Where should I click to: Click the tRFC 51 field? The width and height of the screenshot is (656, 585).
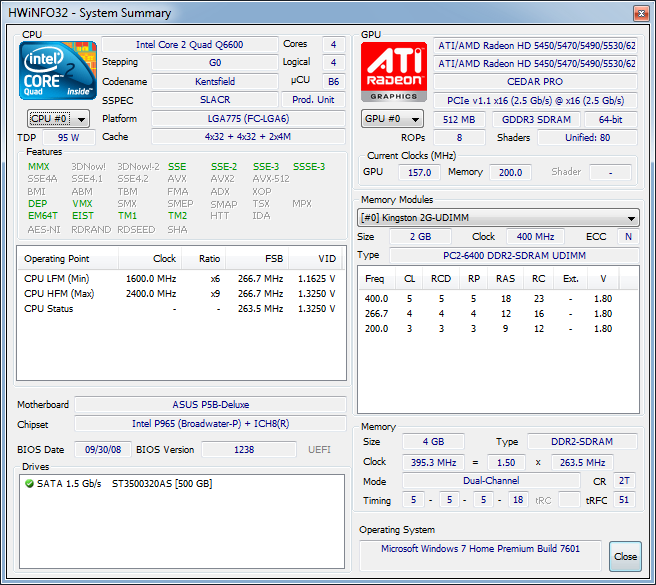pyautogui.click(x=624, y=500)
